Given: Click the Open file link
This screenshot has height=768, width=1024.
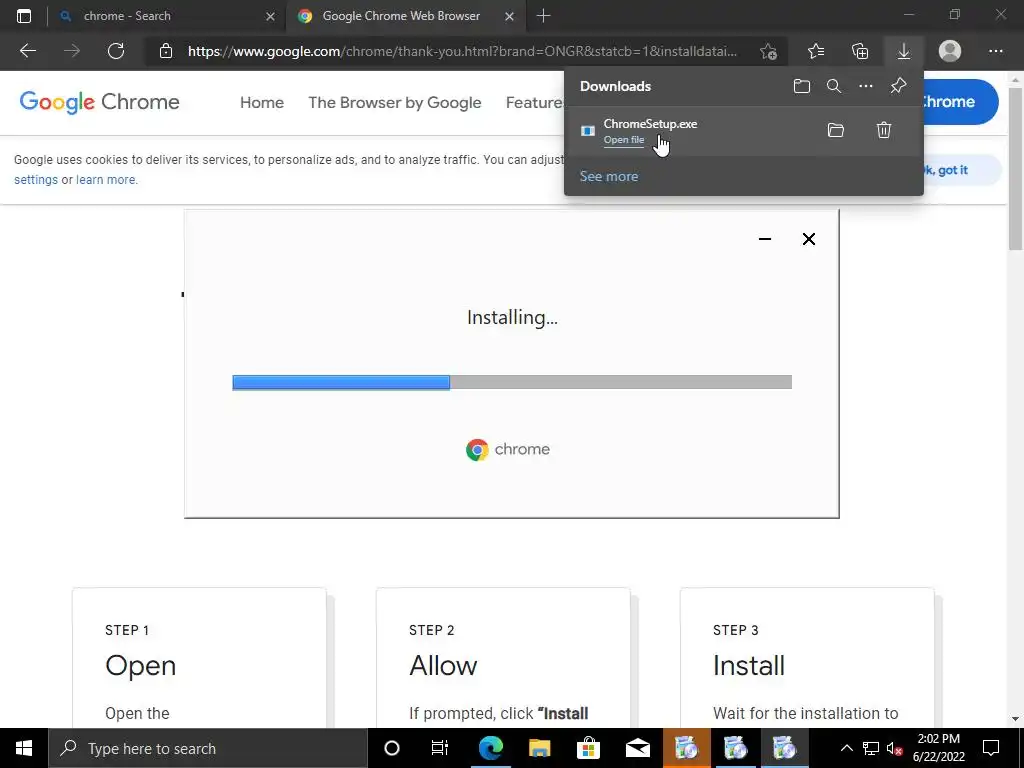Looking at the screenshot, I should (x=624, y=140).
